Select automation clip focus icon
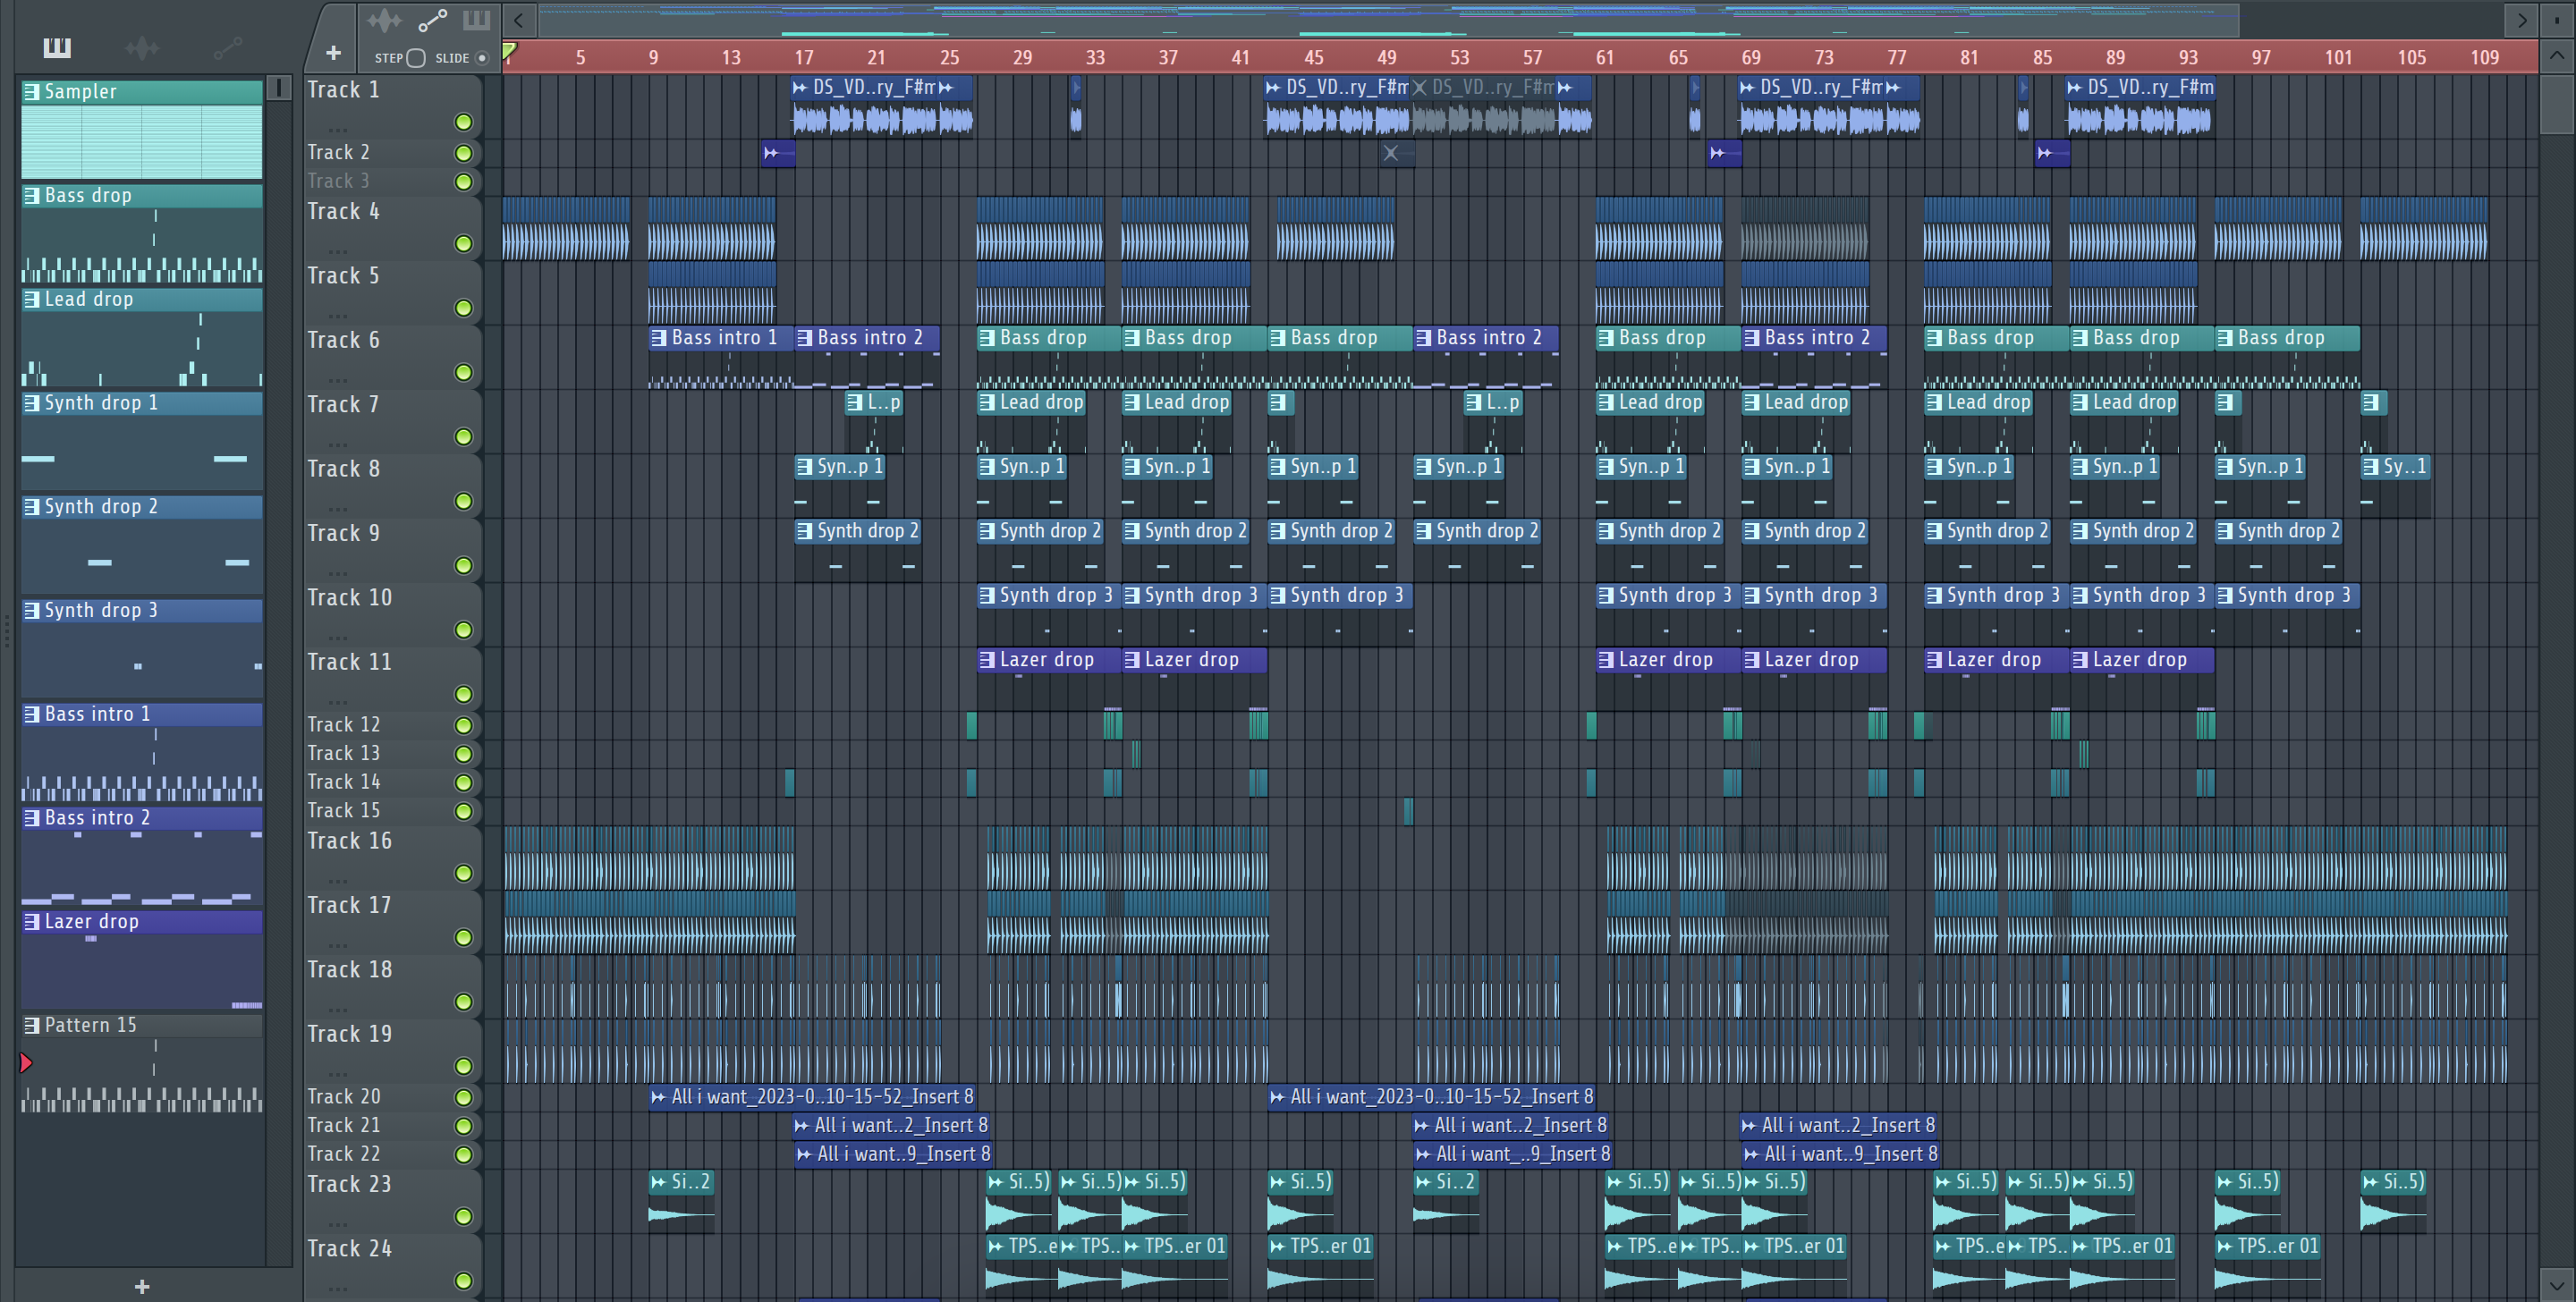Viewport: 2576px width, 1302px height. tap(432, 20)
